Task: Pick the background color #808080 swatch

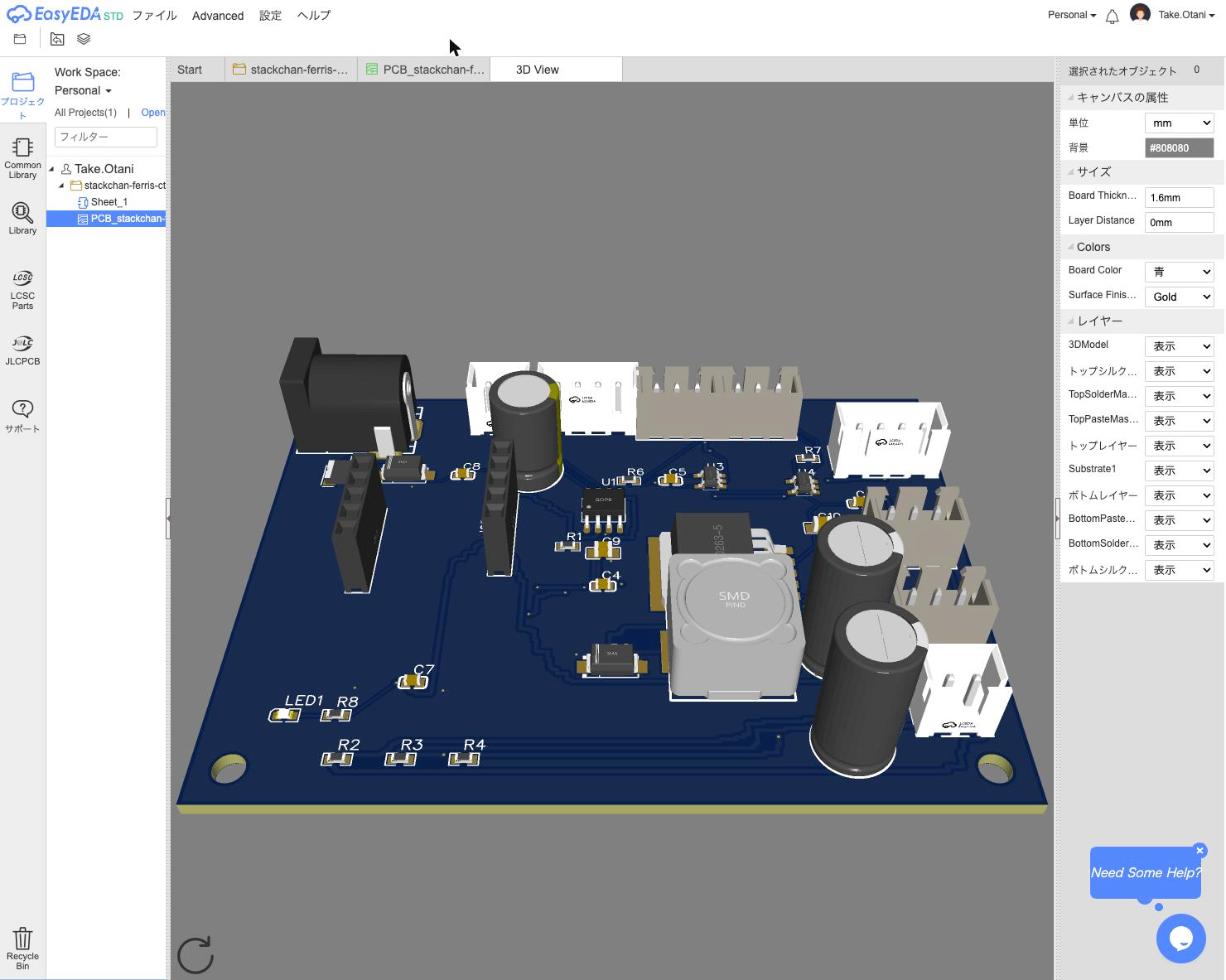Action: (1179, 148)
